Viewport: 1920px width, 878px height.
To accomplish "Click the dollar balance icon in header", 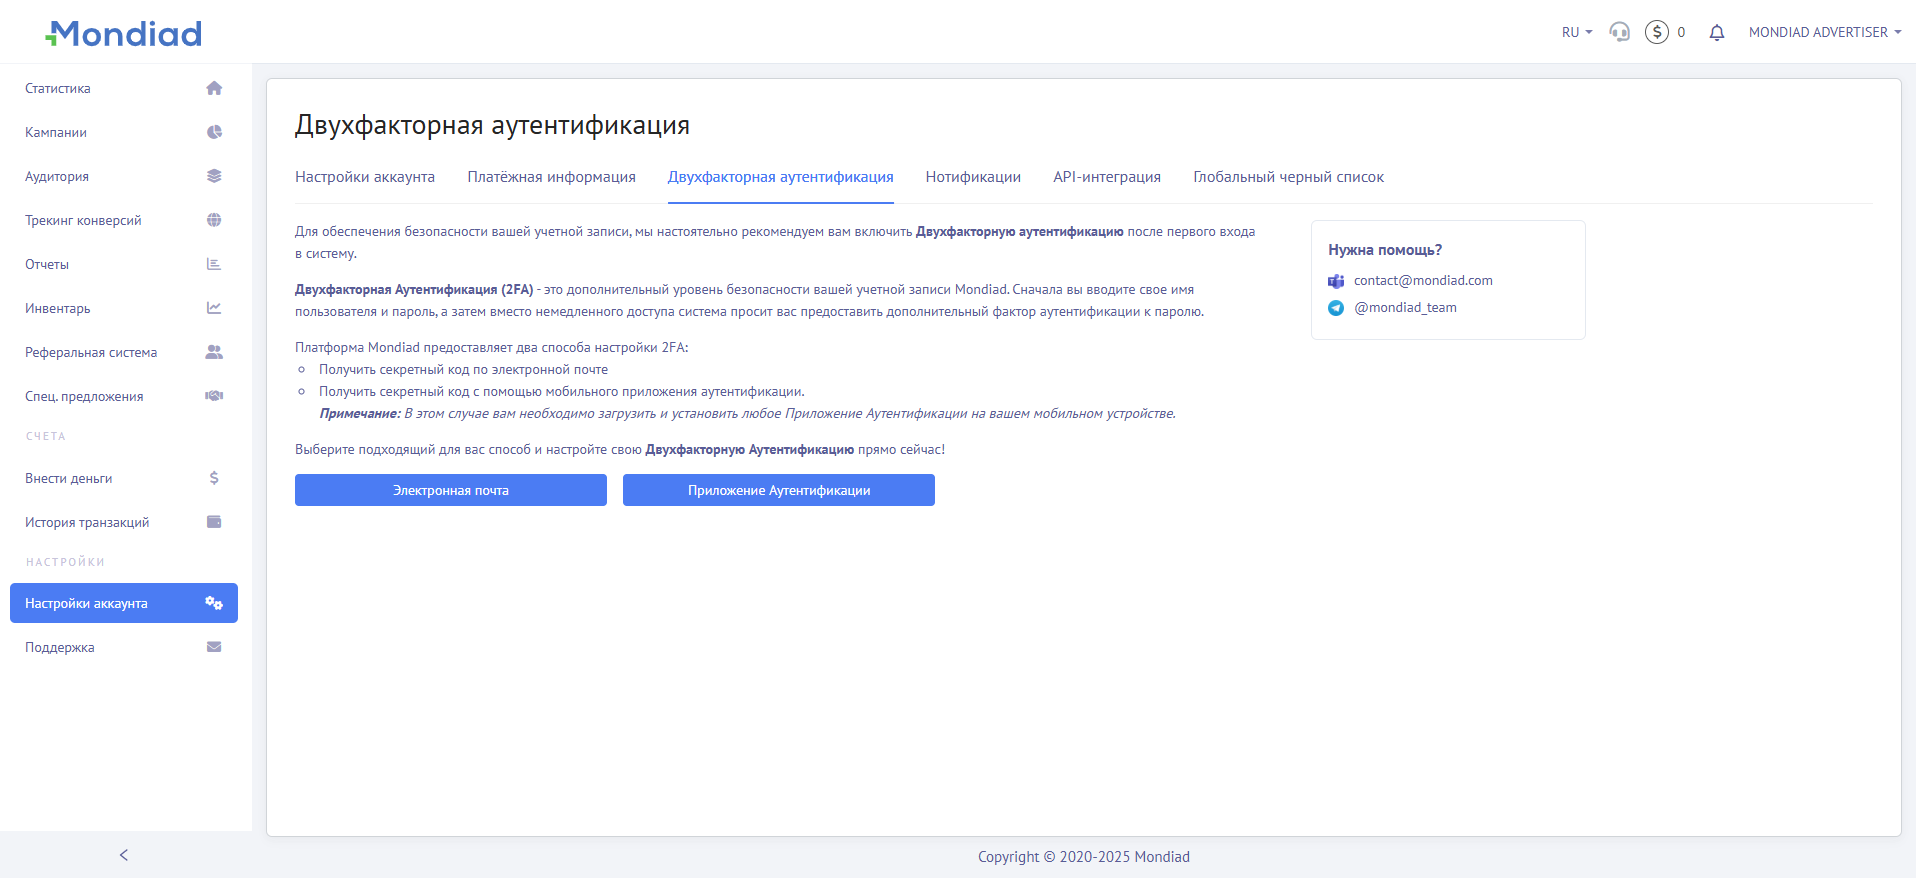I will [x=1656, y=32].
